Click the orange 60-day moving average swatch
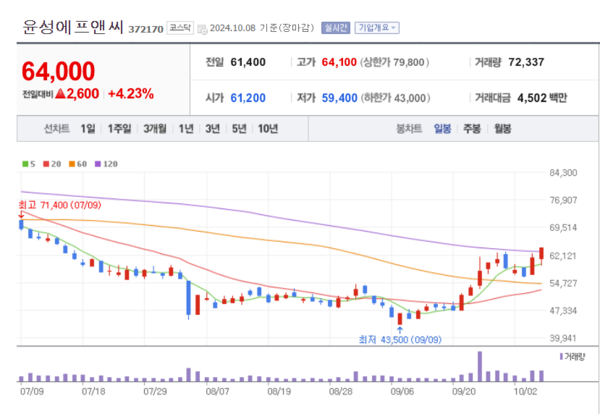 72,164
